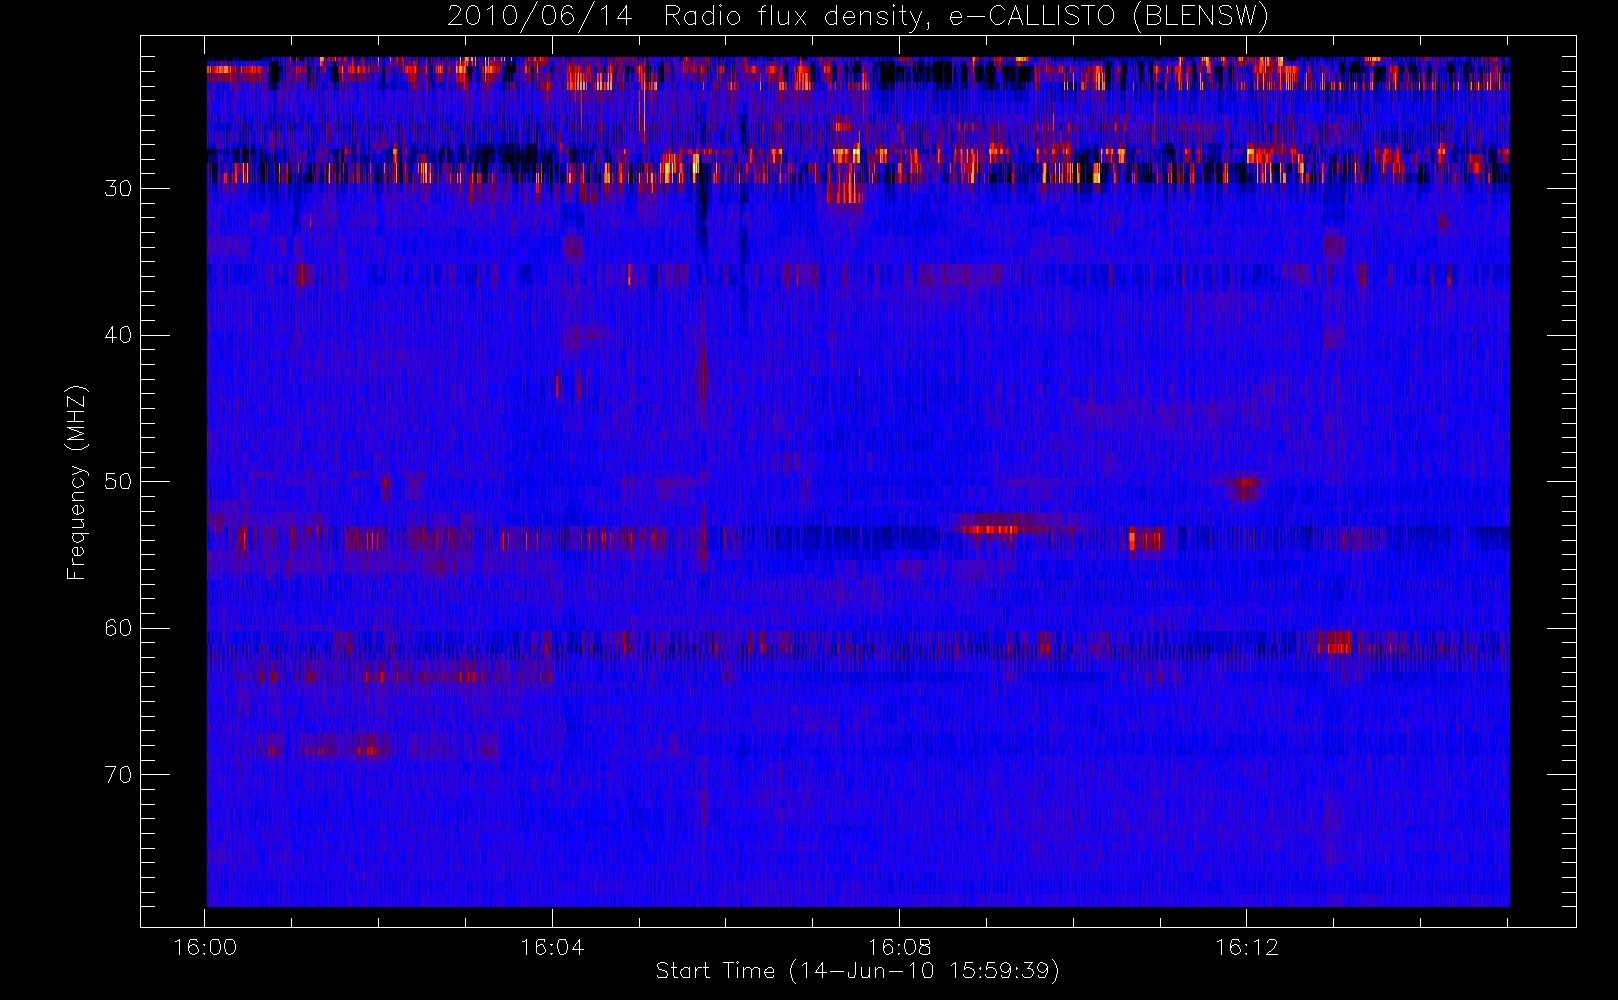The width and height of the screenshot is (1618, 1000).
Task: Click the '50' frequency tick label
Action: 118,482
